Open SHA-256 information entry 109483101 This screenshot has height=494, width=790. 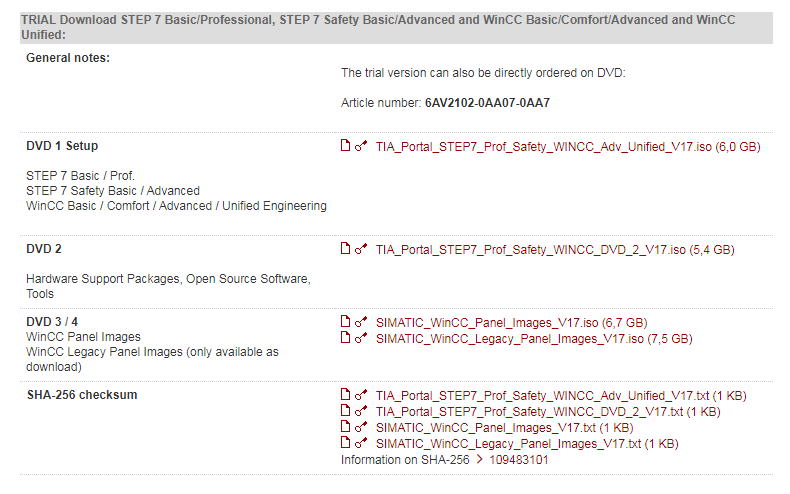[x=518, y=460]
